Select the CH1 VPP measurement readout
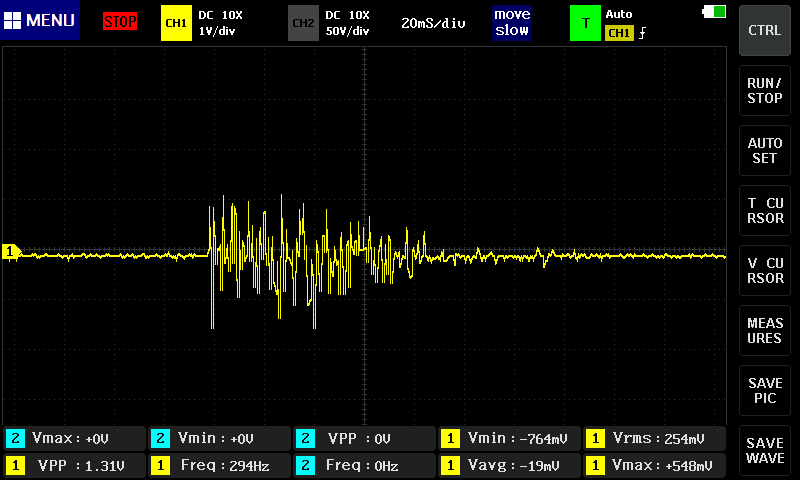This screenshot has width=800, height=480. click(74, 465)
